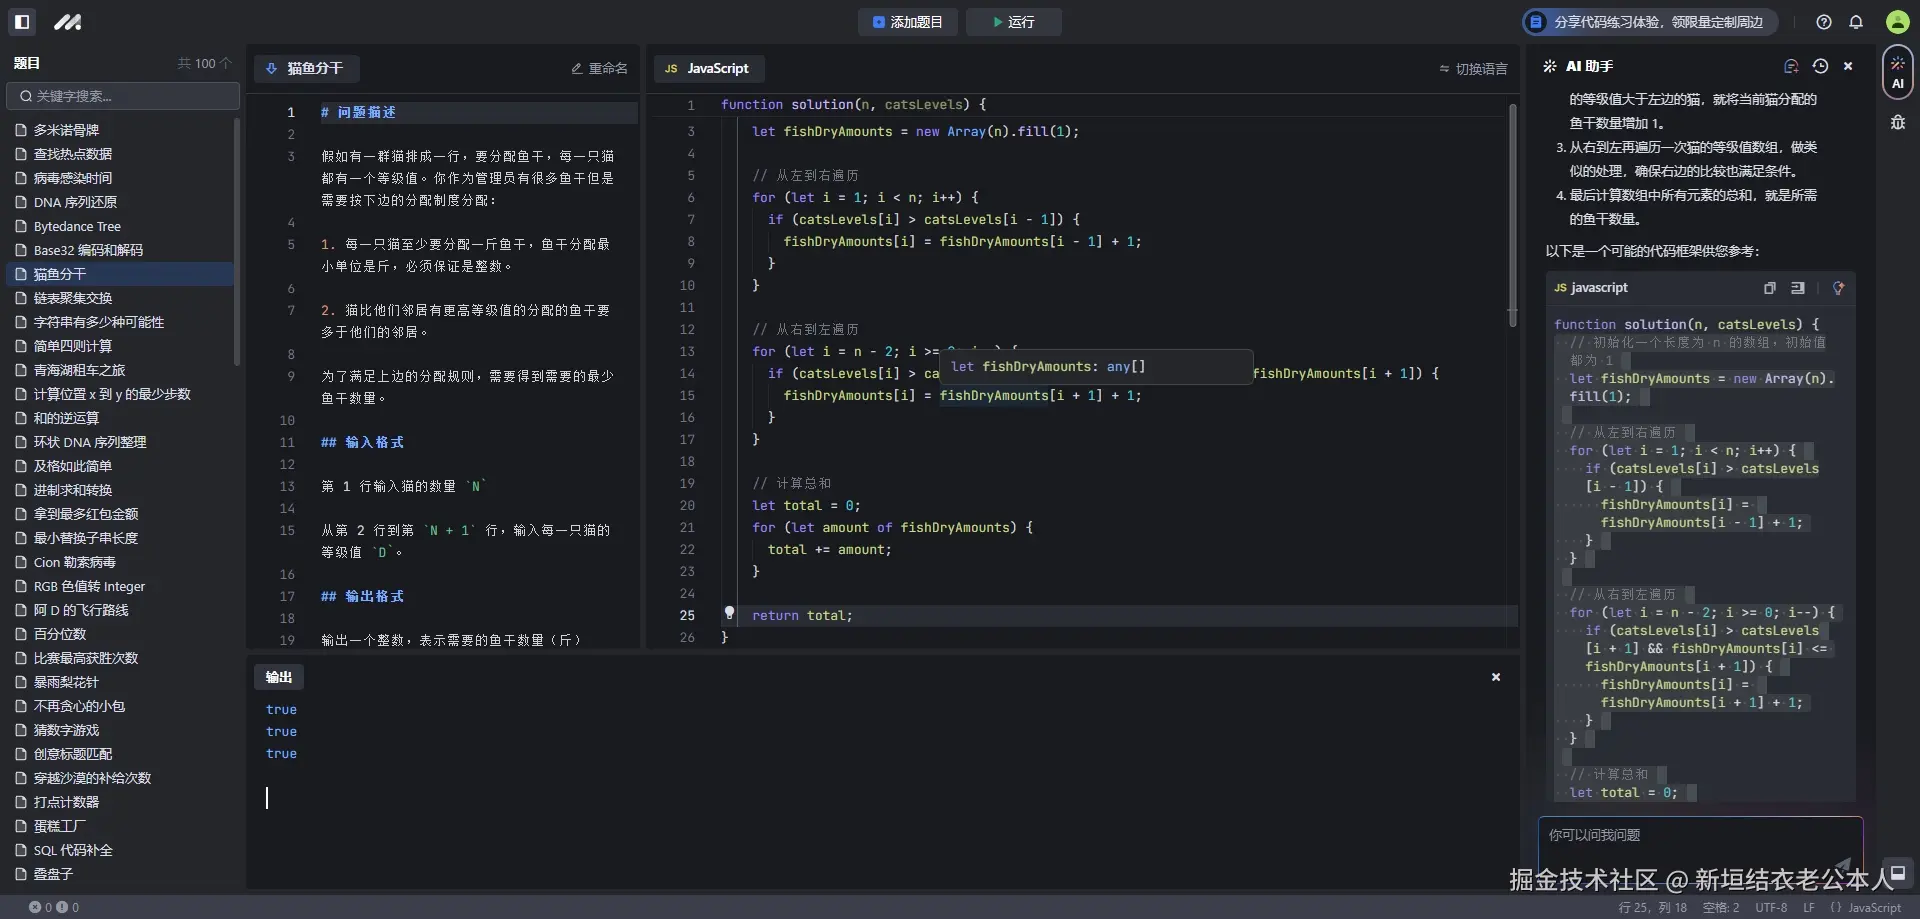The width and height of the screenshot is (1920, 919).
Task: Select the 输出 output tab
Action: click(x=279, y=677)
